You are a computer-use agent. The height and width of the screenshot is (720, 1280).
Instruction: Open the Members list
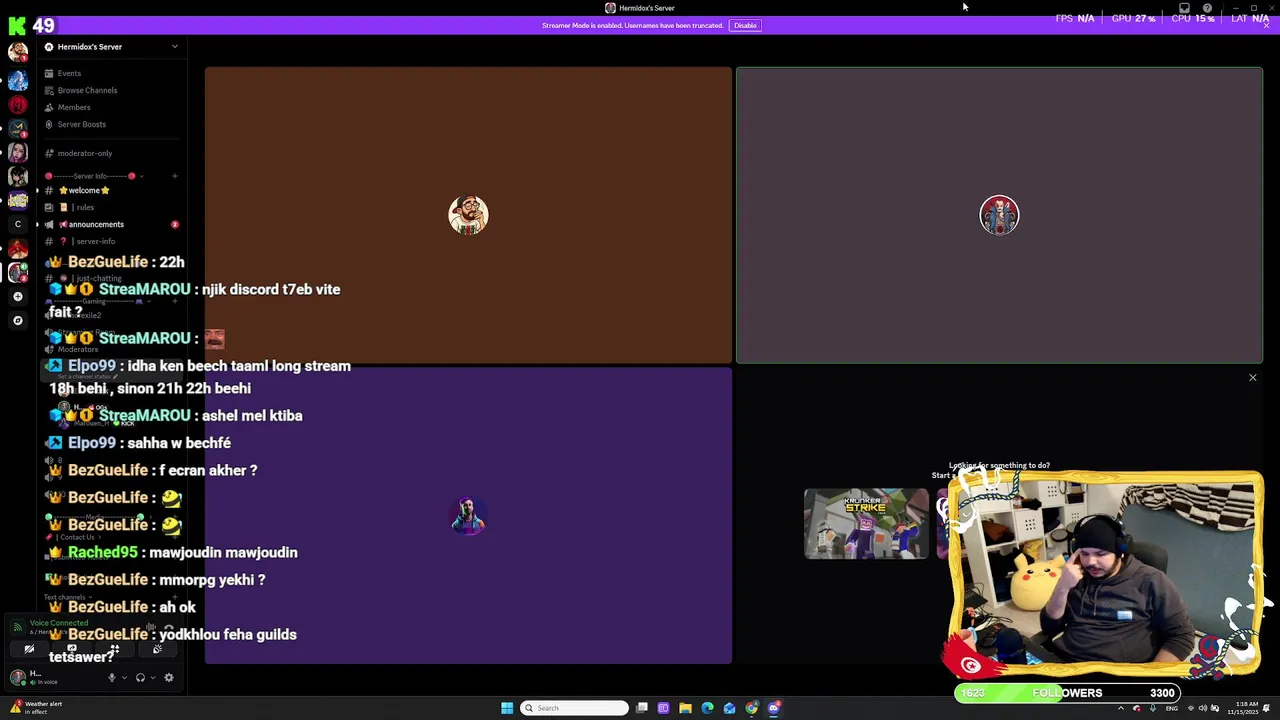74,107
